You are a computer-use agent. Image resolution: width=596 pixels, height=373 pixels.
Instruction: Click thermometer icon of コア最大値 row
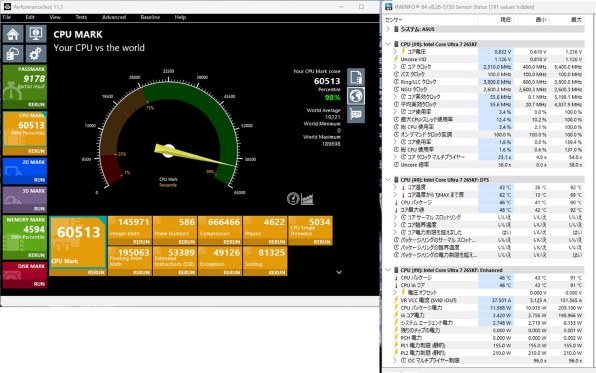point(396,210)
